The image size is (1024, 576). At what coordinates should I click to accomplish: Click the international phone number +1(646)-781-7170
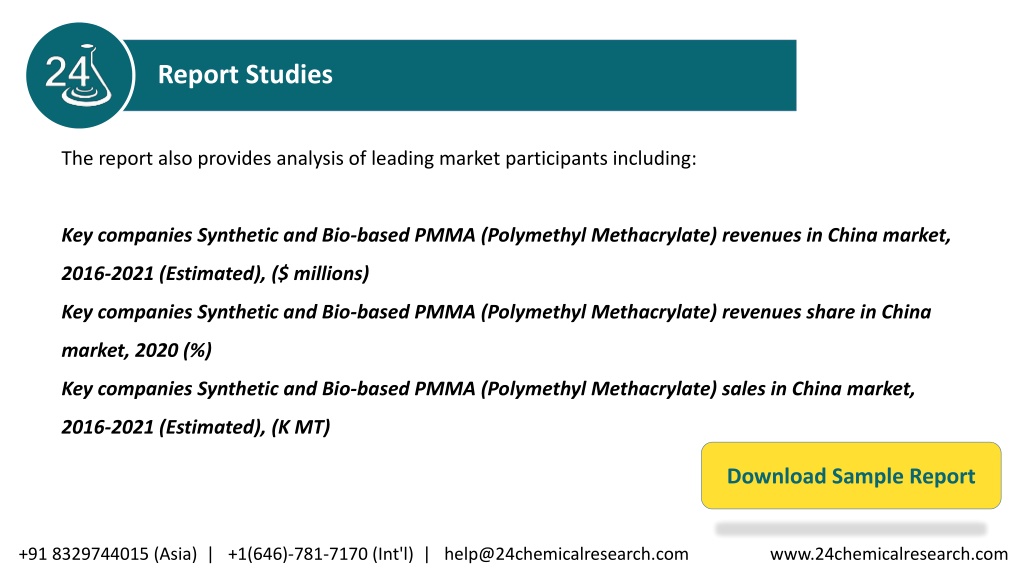pos(321,554)
